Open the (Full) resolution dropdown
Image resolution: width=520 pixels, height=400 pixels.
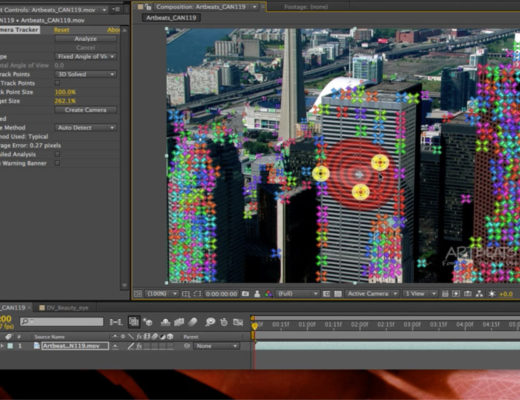tap(297, 294)
